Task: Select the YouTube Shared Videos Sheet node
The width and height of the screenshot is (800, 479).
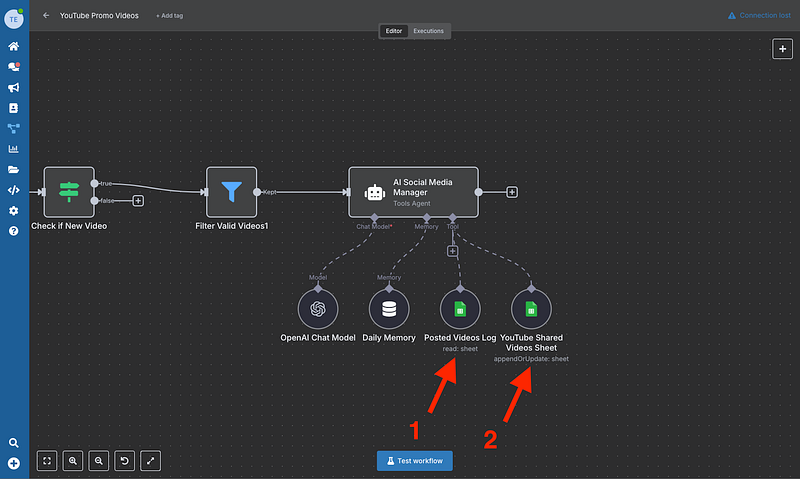Action: [x=531, y=307]
